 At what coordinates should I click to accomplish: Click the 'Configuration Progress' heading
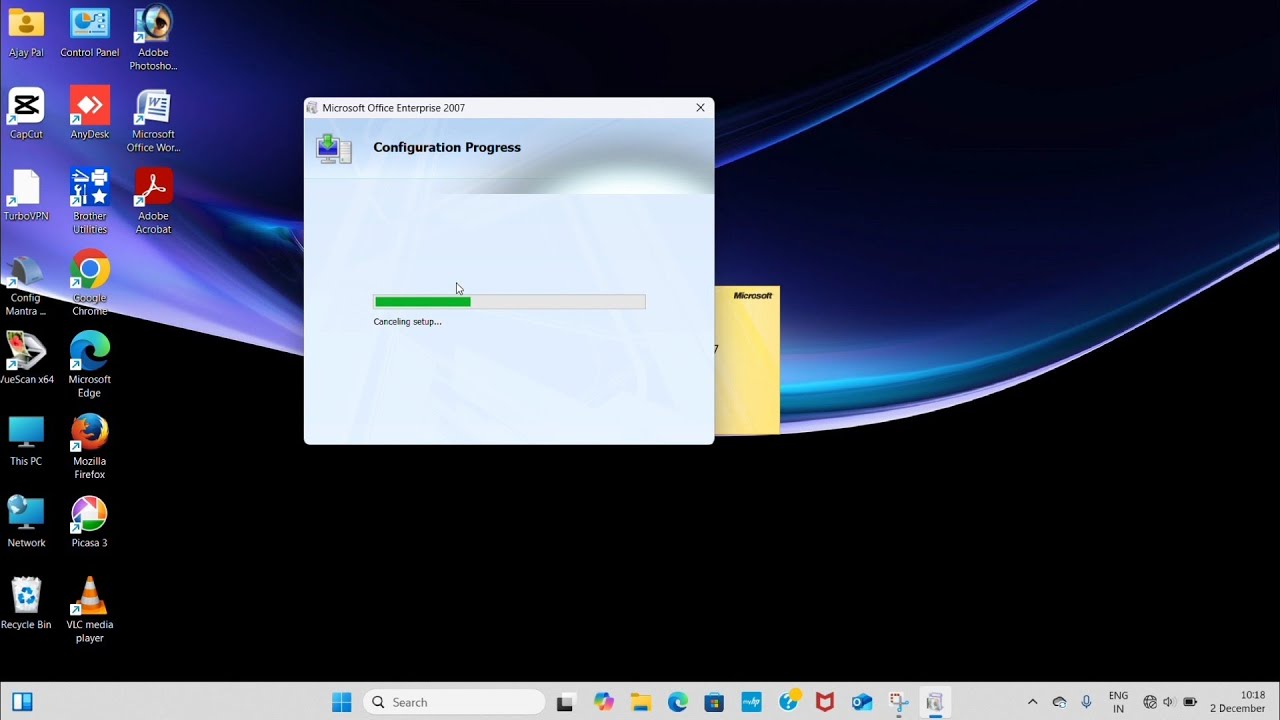(x=447, y=147)
